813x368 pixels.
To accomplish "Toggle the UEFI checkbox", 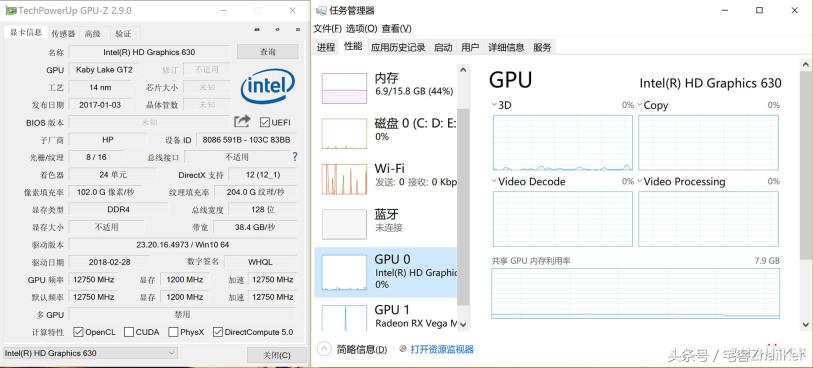I will click(265, 122).
